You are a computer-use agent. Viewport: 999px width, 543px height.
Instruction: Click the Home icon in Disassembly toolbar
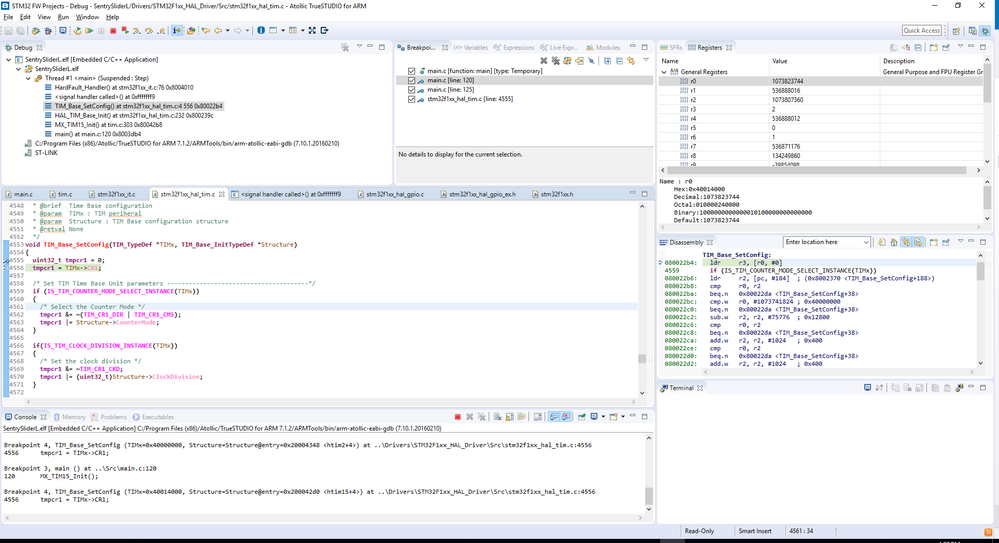click(894, 242)
